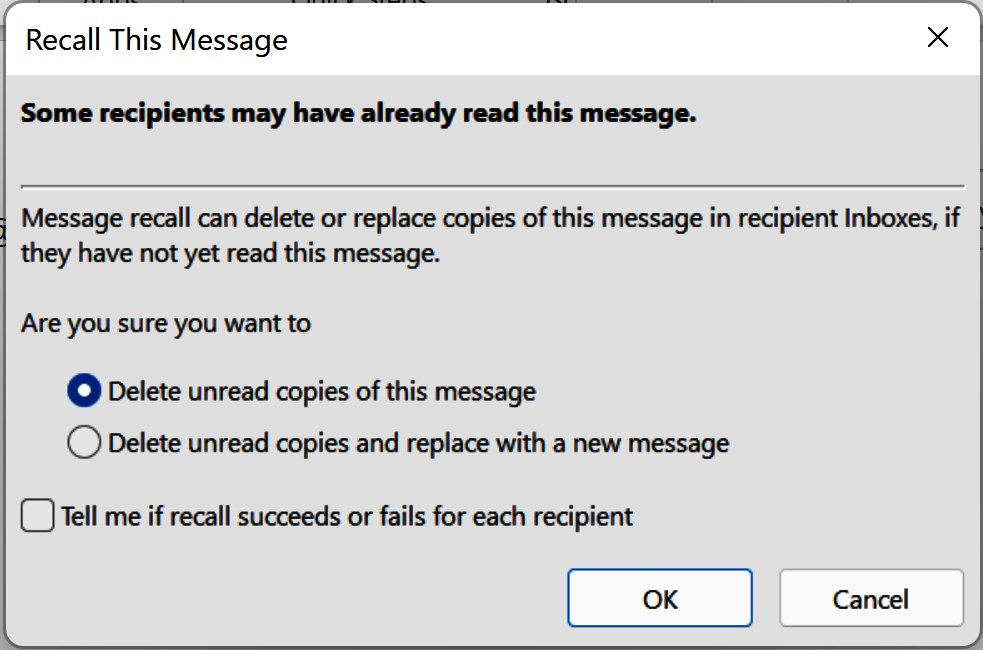Click the already-selected delete unread copies radio
This screenshot has height=650, width=983.
tap(83, 391)
